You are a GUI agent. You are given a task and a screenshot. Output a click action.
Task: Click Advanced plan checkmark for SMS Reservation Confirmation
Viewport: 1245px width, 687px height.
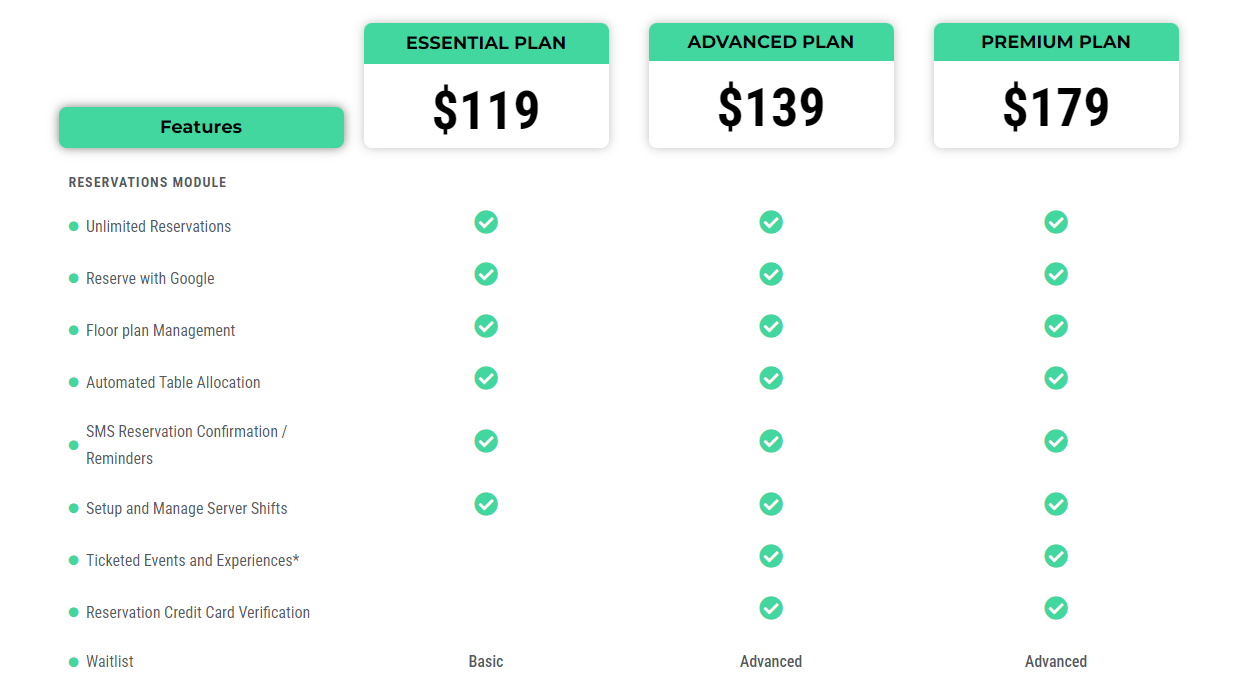point(771,441)
